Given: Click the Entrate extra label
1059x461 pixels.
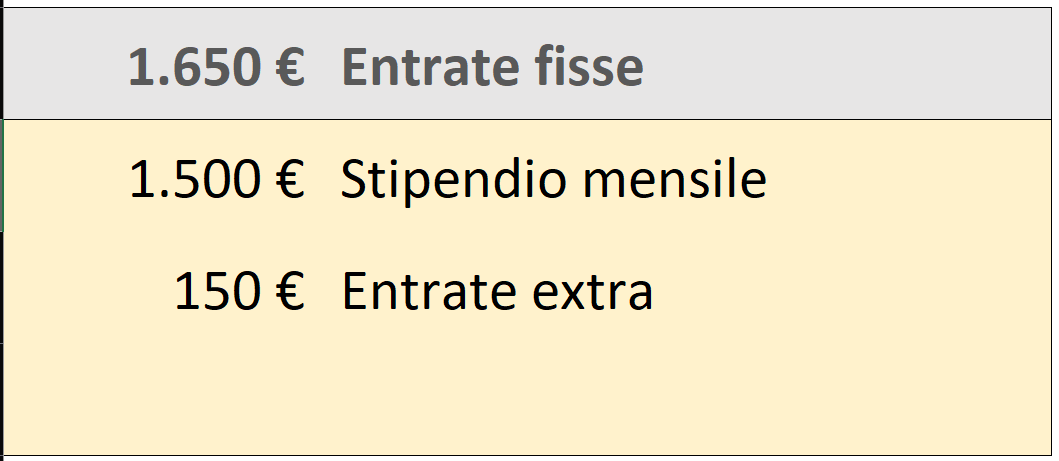Looking at the screenshot, I should pos(497,291).
